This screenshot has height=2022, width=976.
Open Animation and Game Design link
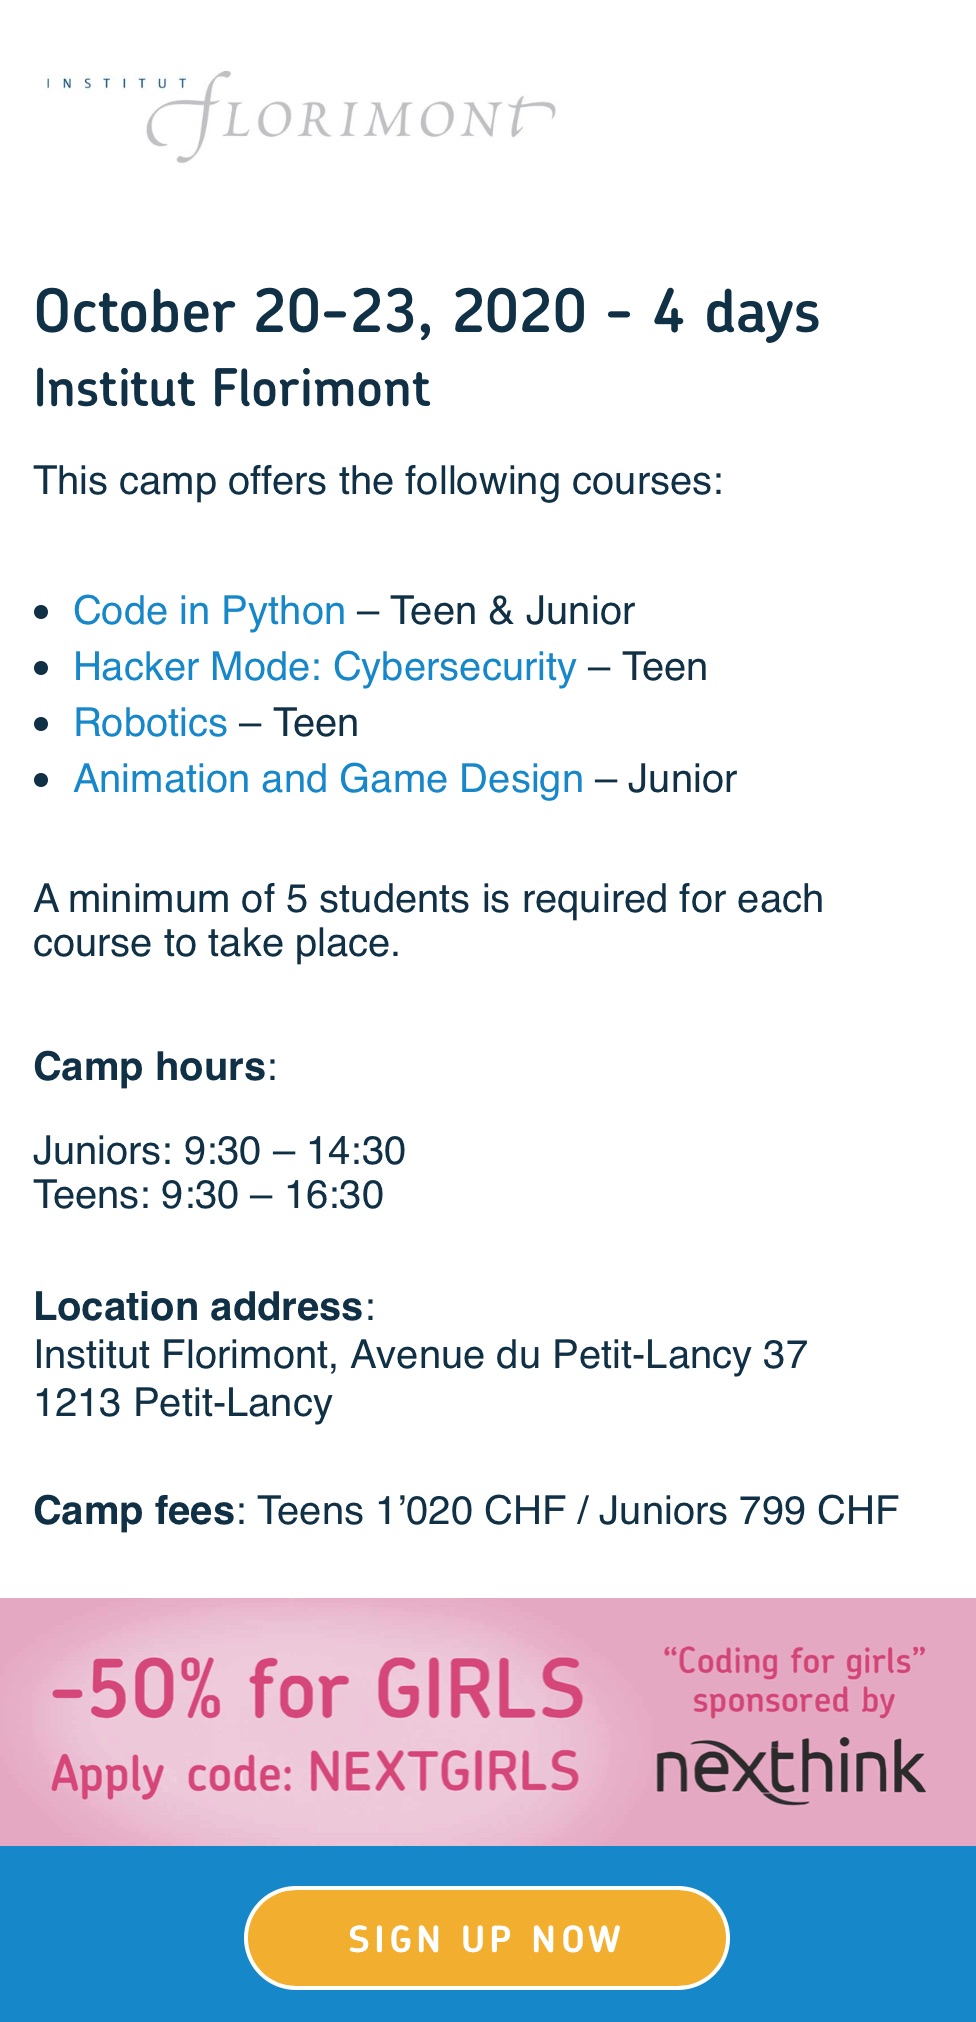click(328, 779)
